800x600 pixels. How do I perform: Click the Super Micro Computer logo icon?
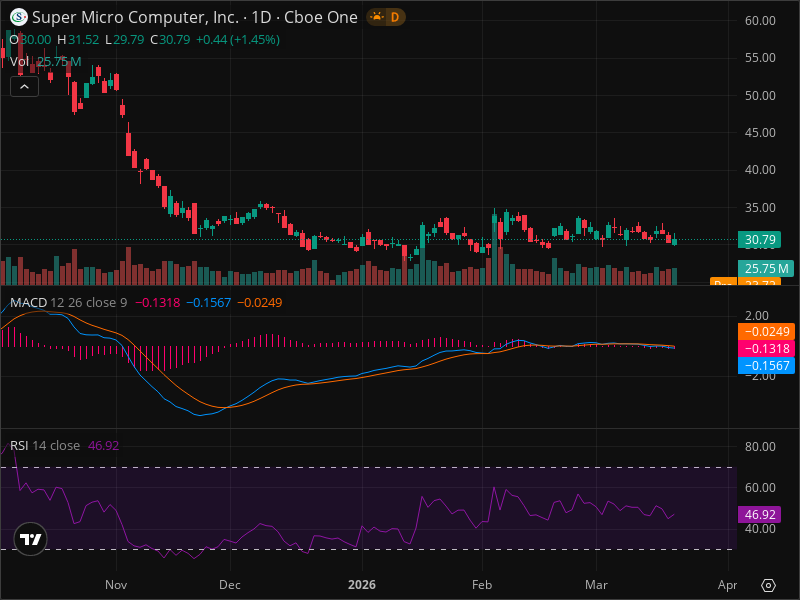coord(19,17)
